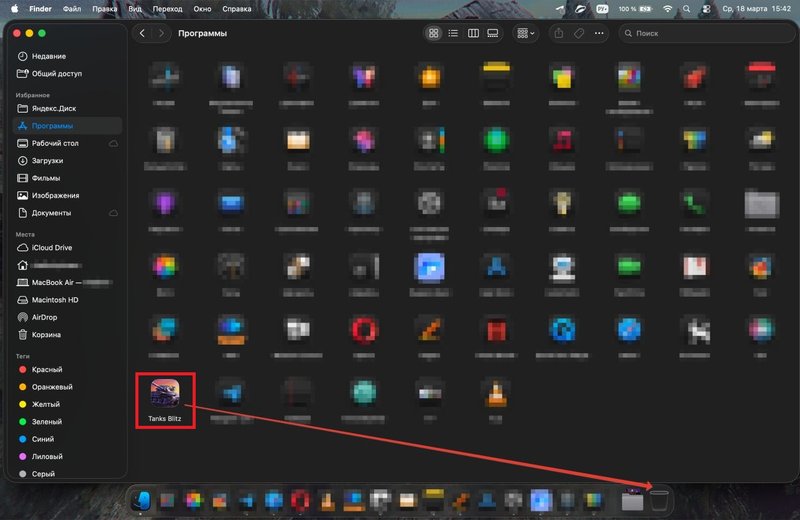Select Загрузки in the sidebar
The width and height of the screenshot is (800, 520).
47,161
